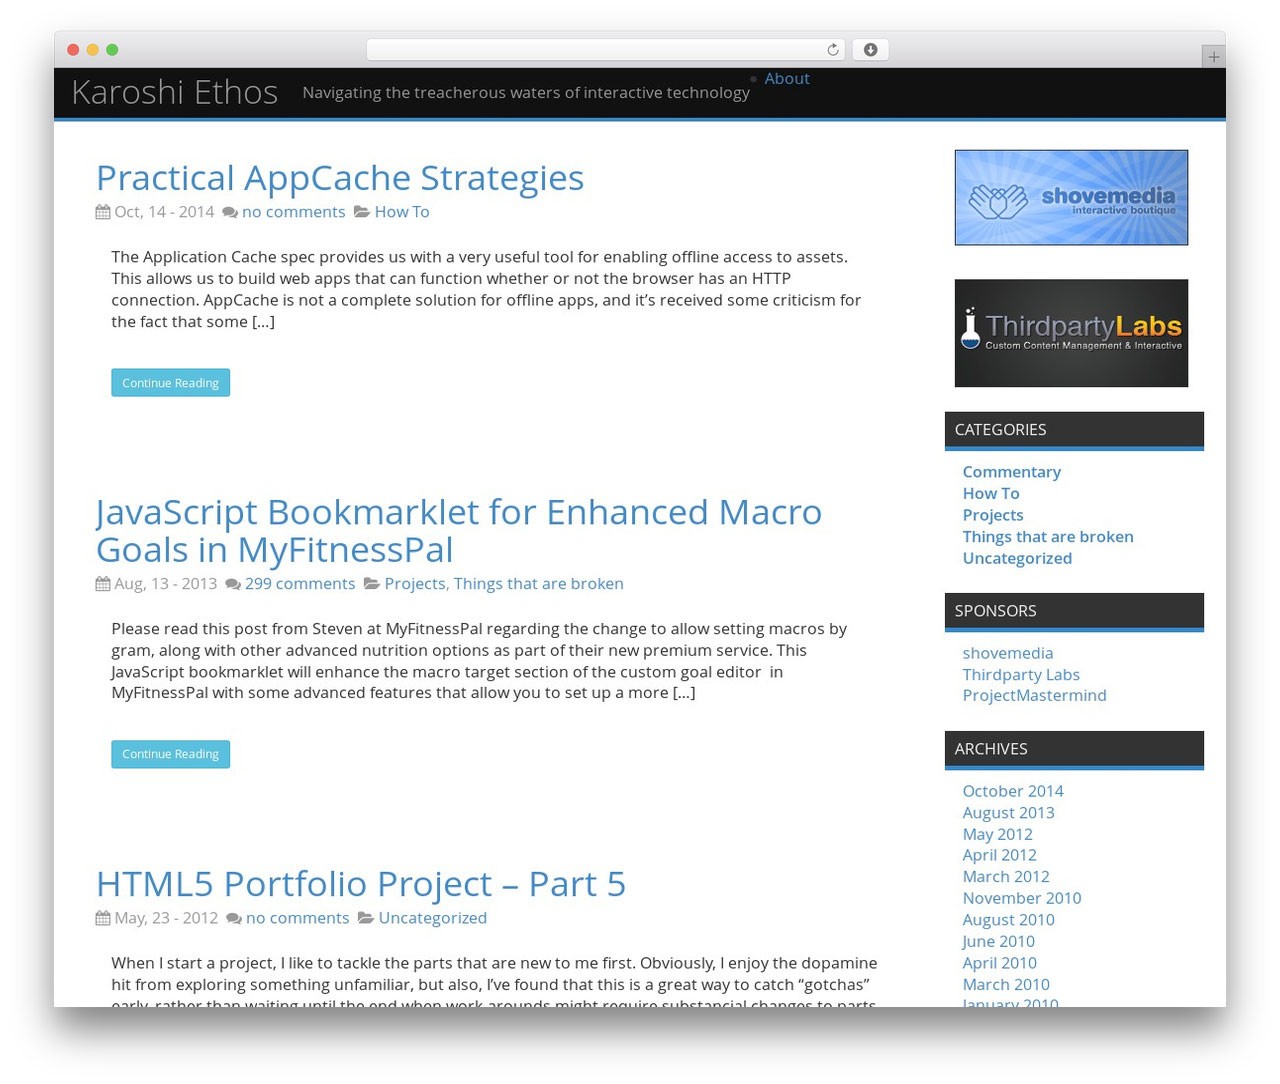1280x1084 pixels.
Task: Visit the Thirdparty Labs sponsor link
Action: click(1020, 674)
